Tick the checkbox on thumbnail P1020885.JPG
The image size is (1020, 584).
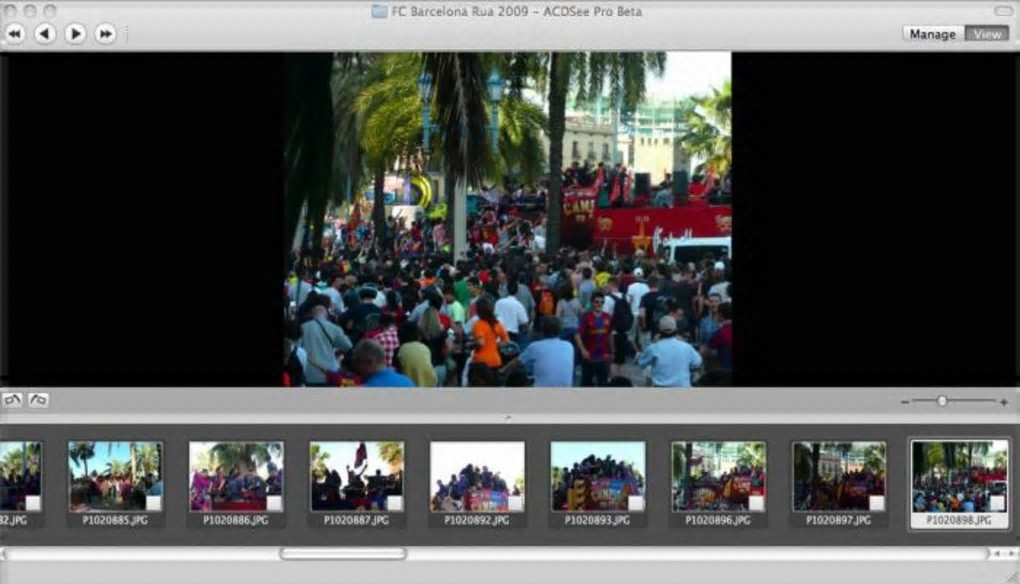154,503
